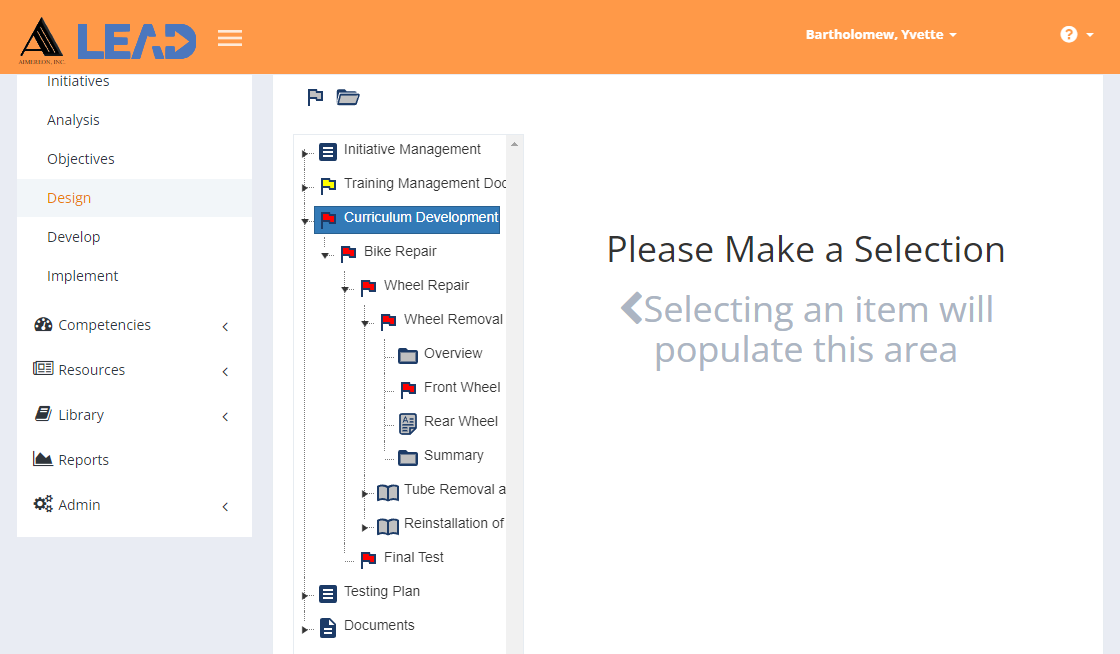Select Bike Repair tree label
Viewport: 1120px width, 654px height.
click(400, 251)
